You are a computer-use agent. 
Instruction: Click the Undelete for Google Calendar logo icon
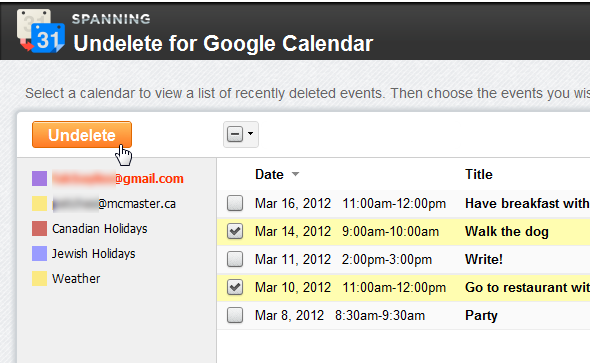point(41,31)
